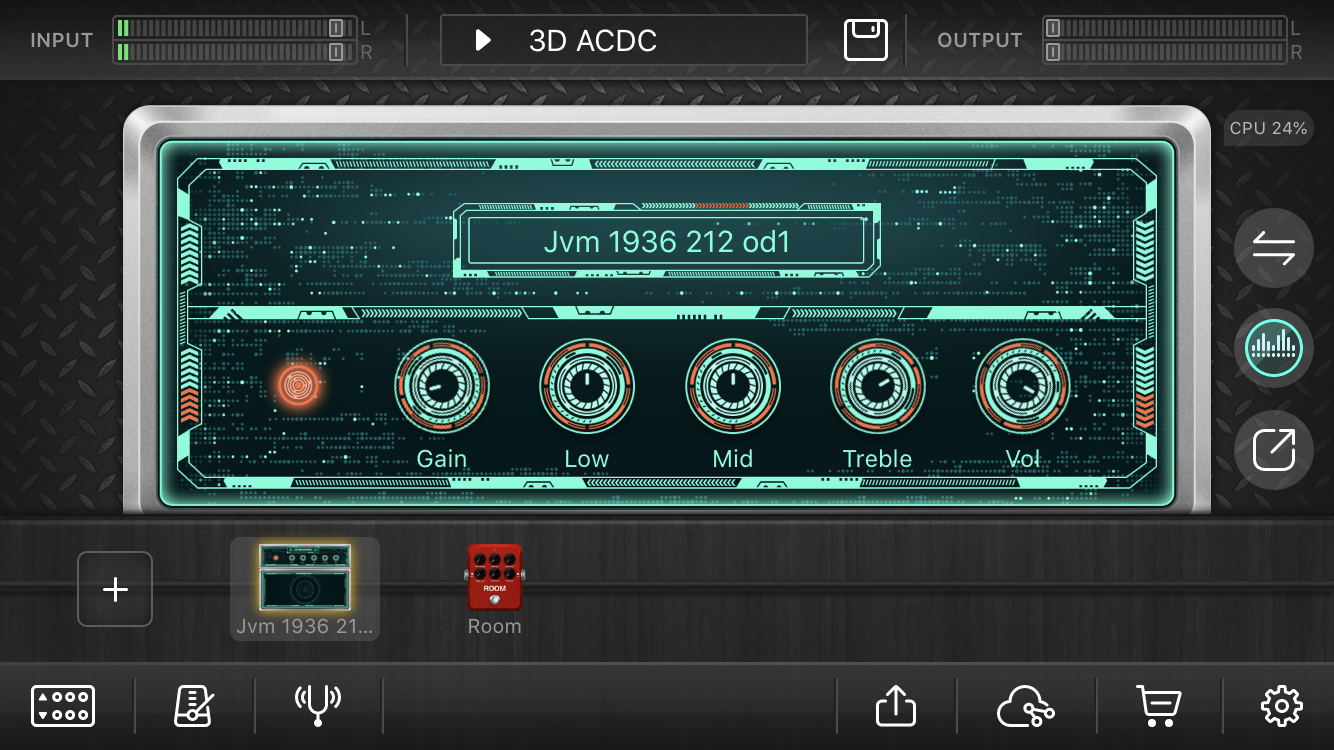Add a new effect with plus button
This screenshot has width=1334, height=750.
(115, 589)
